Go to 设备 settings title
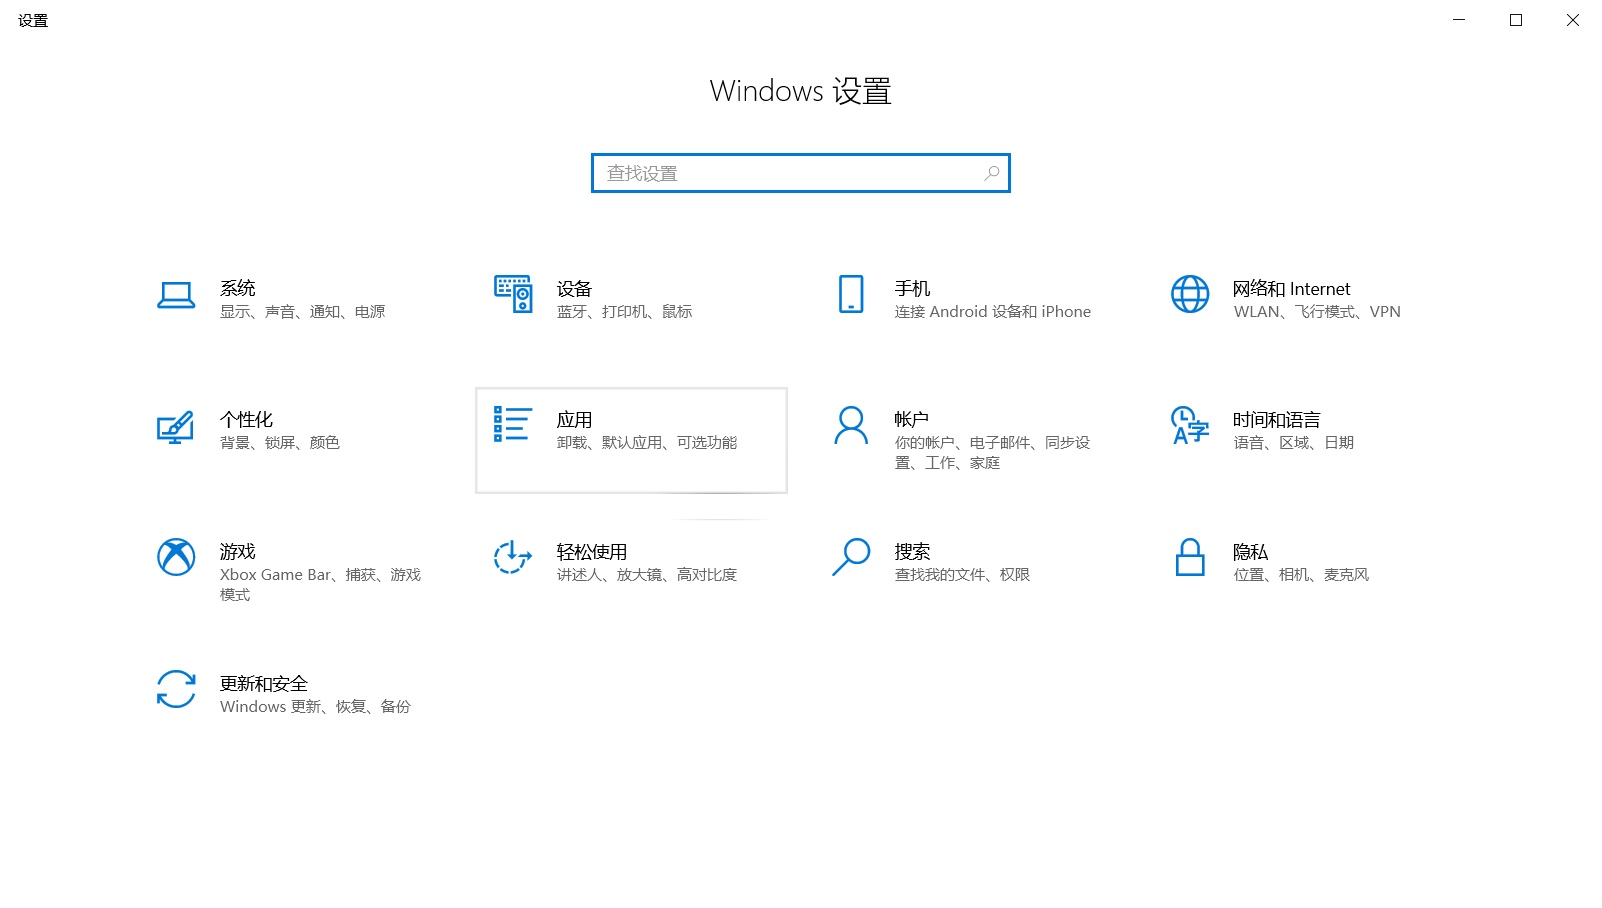The image size is (1602, 908). 575,288
